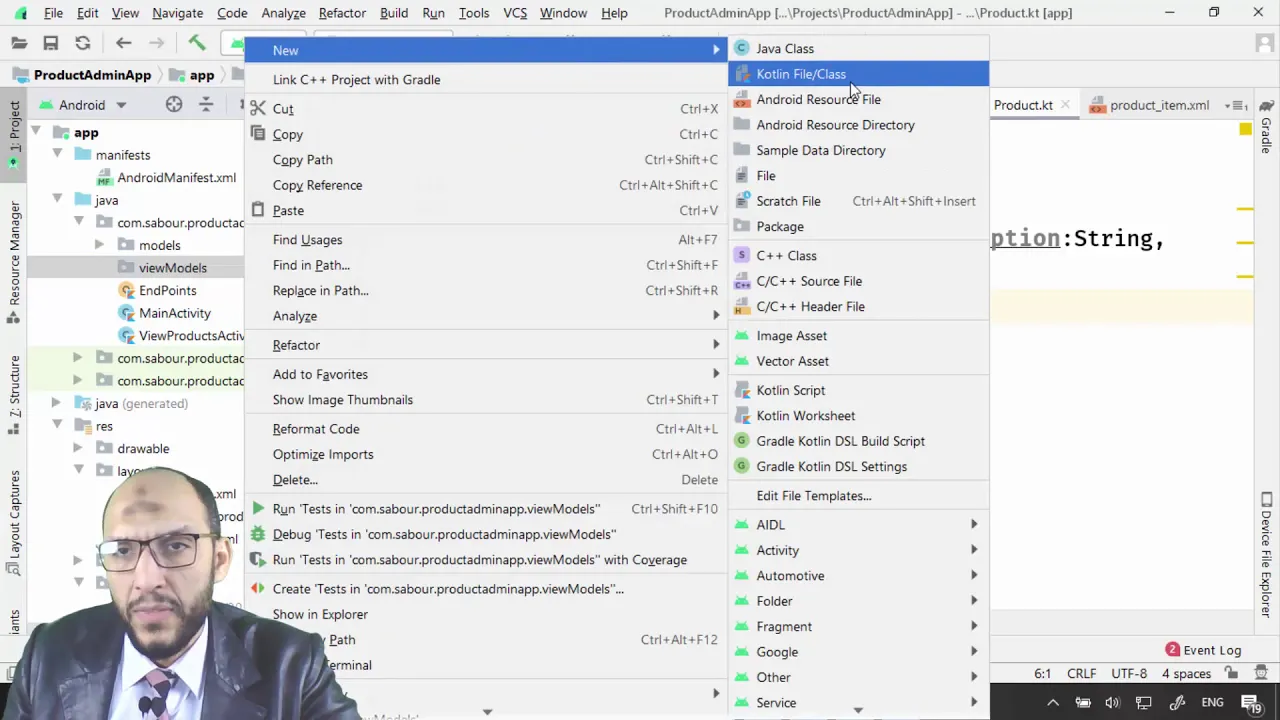Click the Open folder toolbar icon

[x=19, y=43]
